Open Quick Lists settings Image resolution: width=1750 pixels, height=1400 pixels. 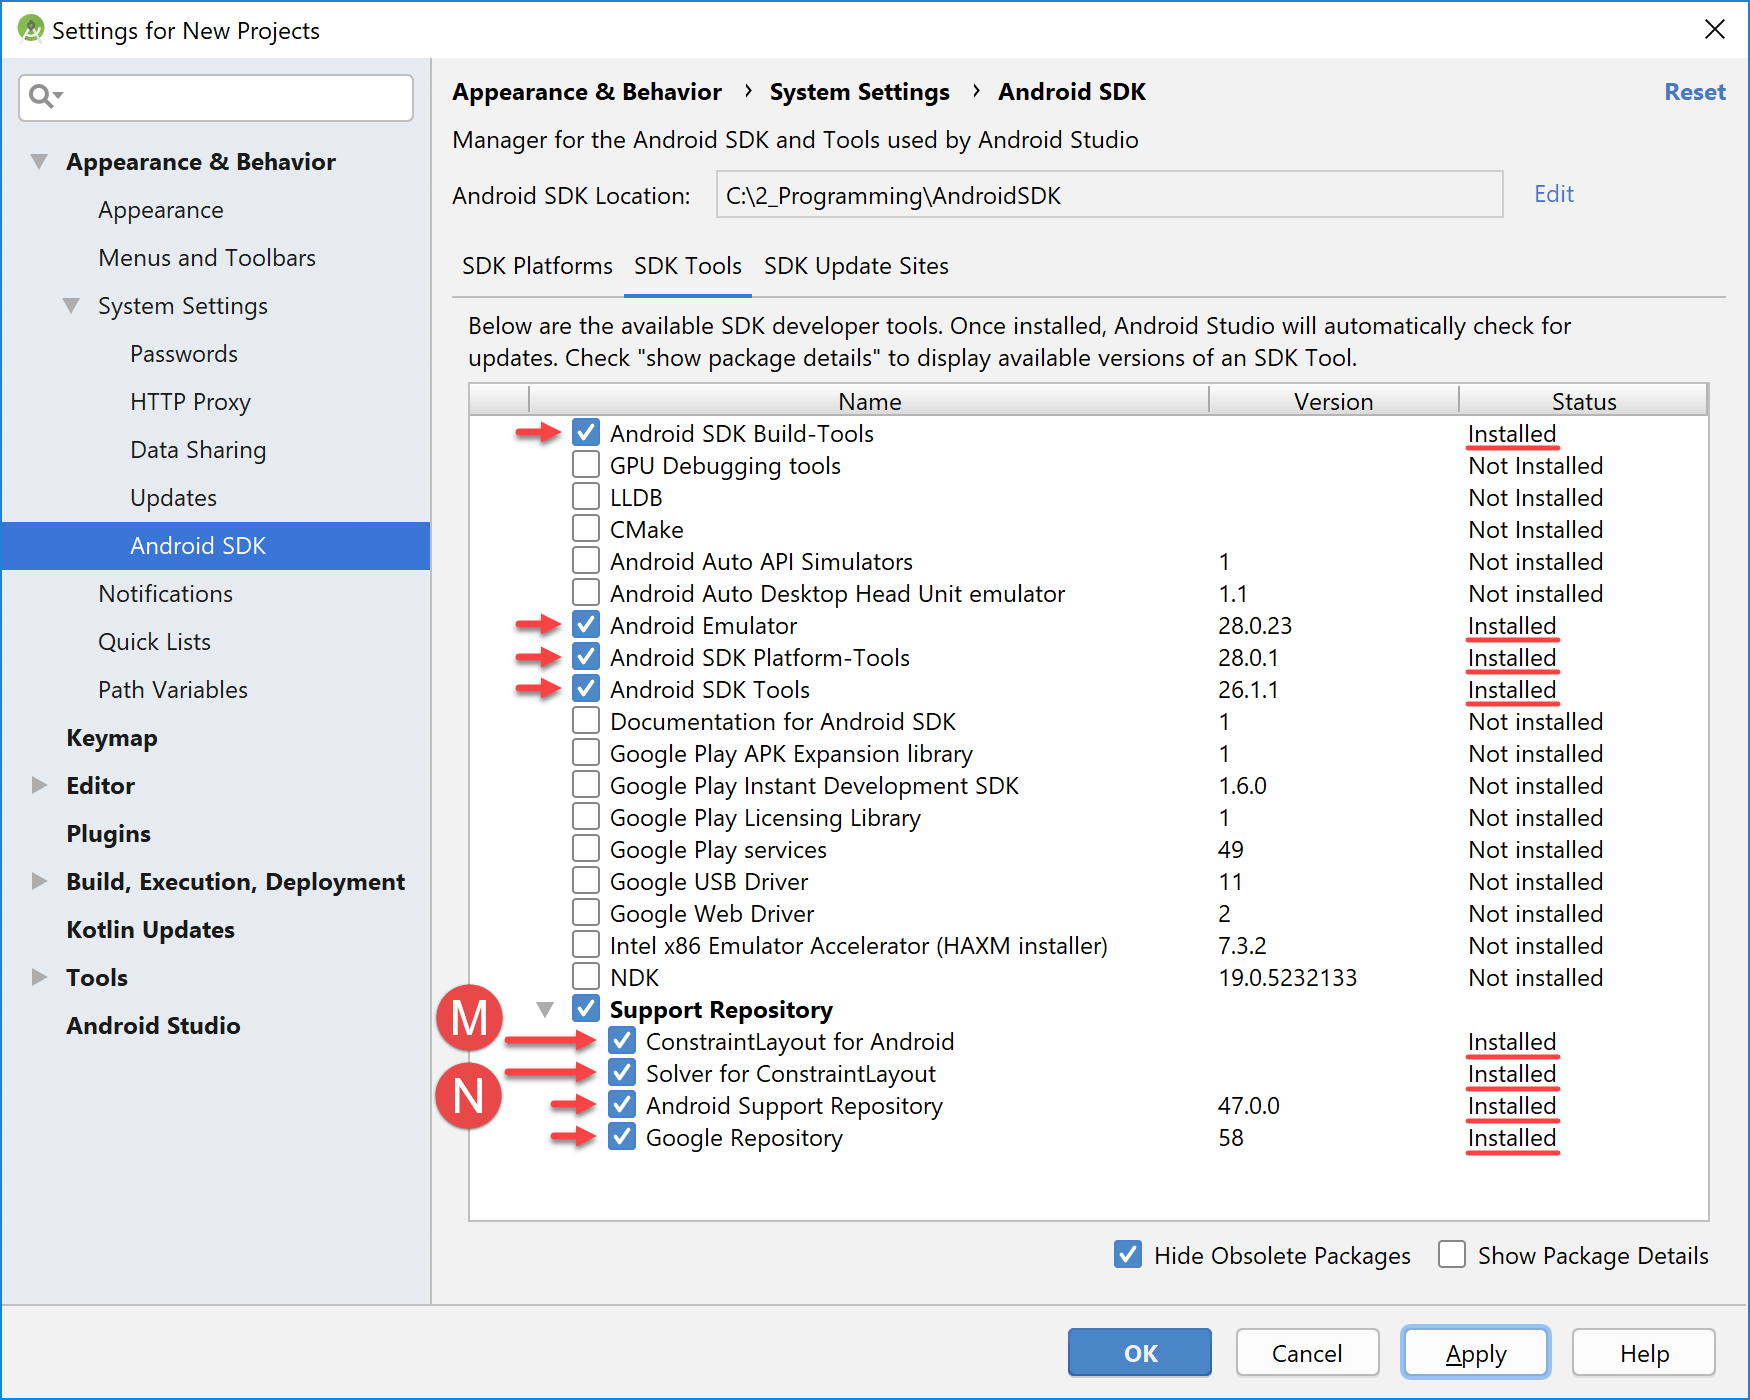tap(154, 642)
